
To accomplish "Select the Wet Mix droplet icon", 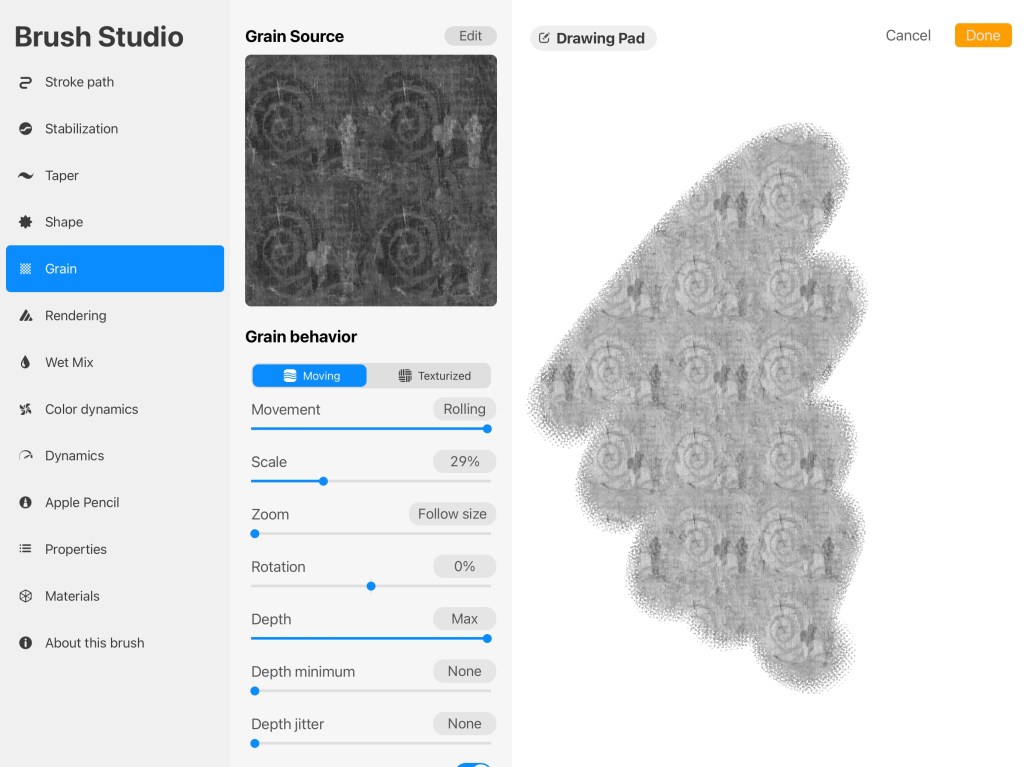I will coord(25,363).
